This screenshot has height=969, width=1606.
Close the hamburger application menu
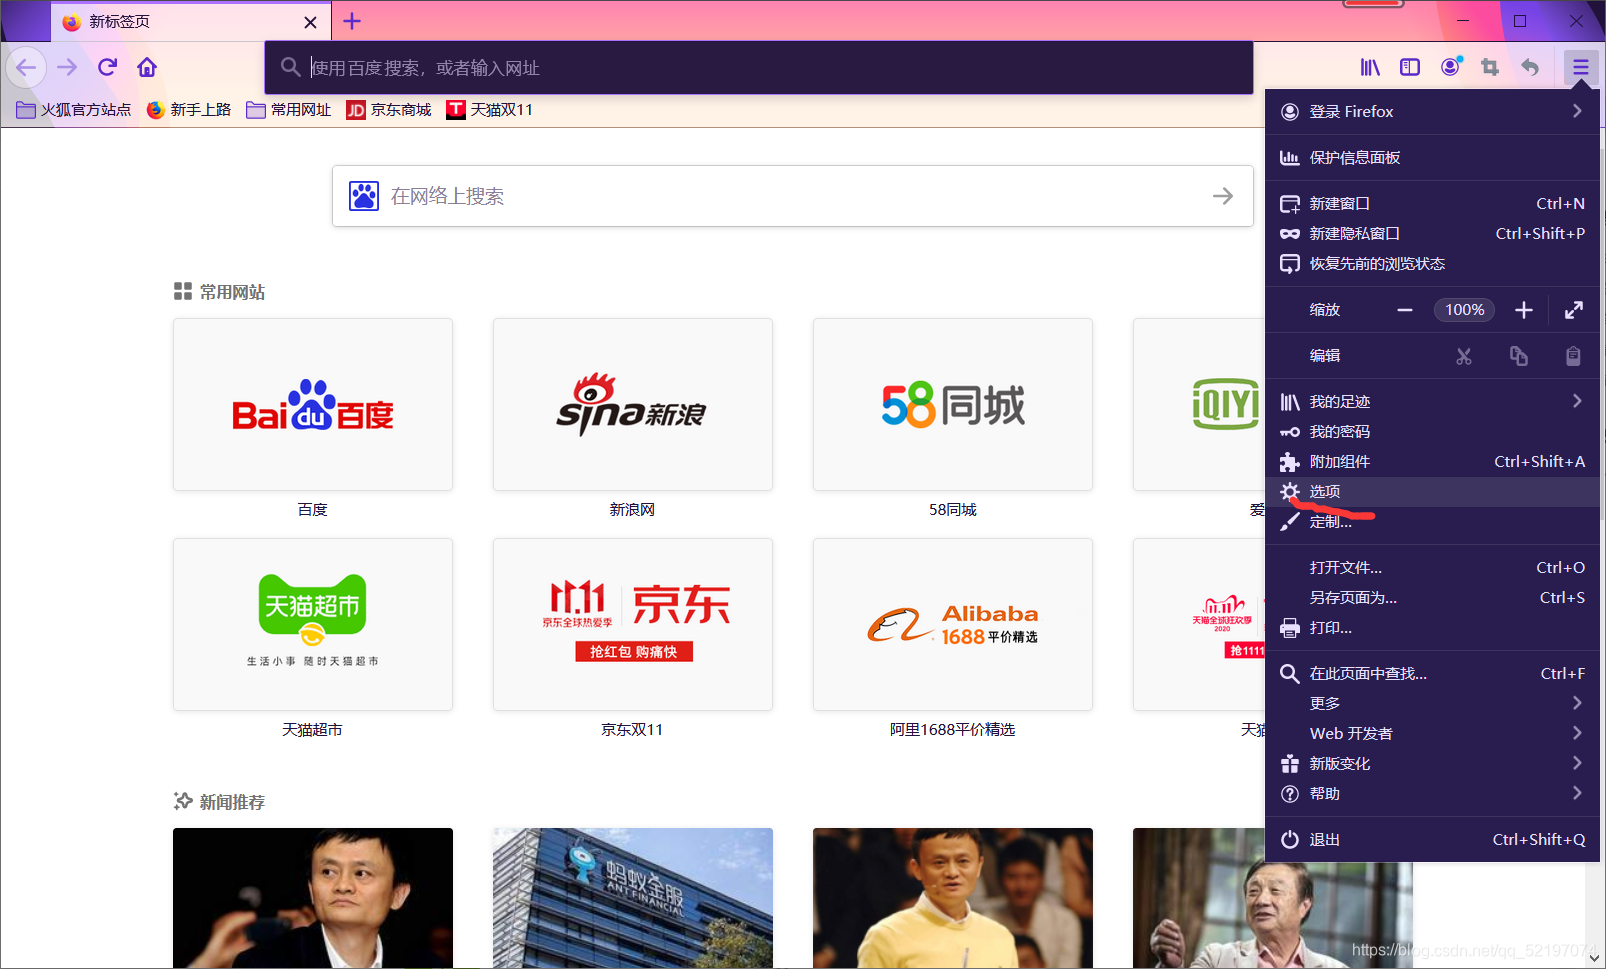pyautogui.click(x=1580, y=67)
